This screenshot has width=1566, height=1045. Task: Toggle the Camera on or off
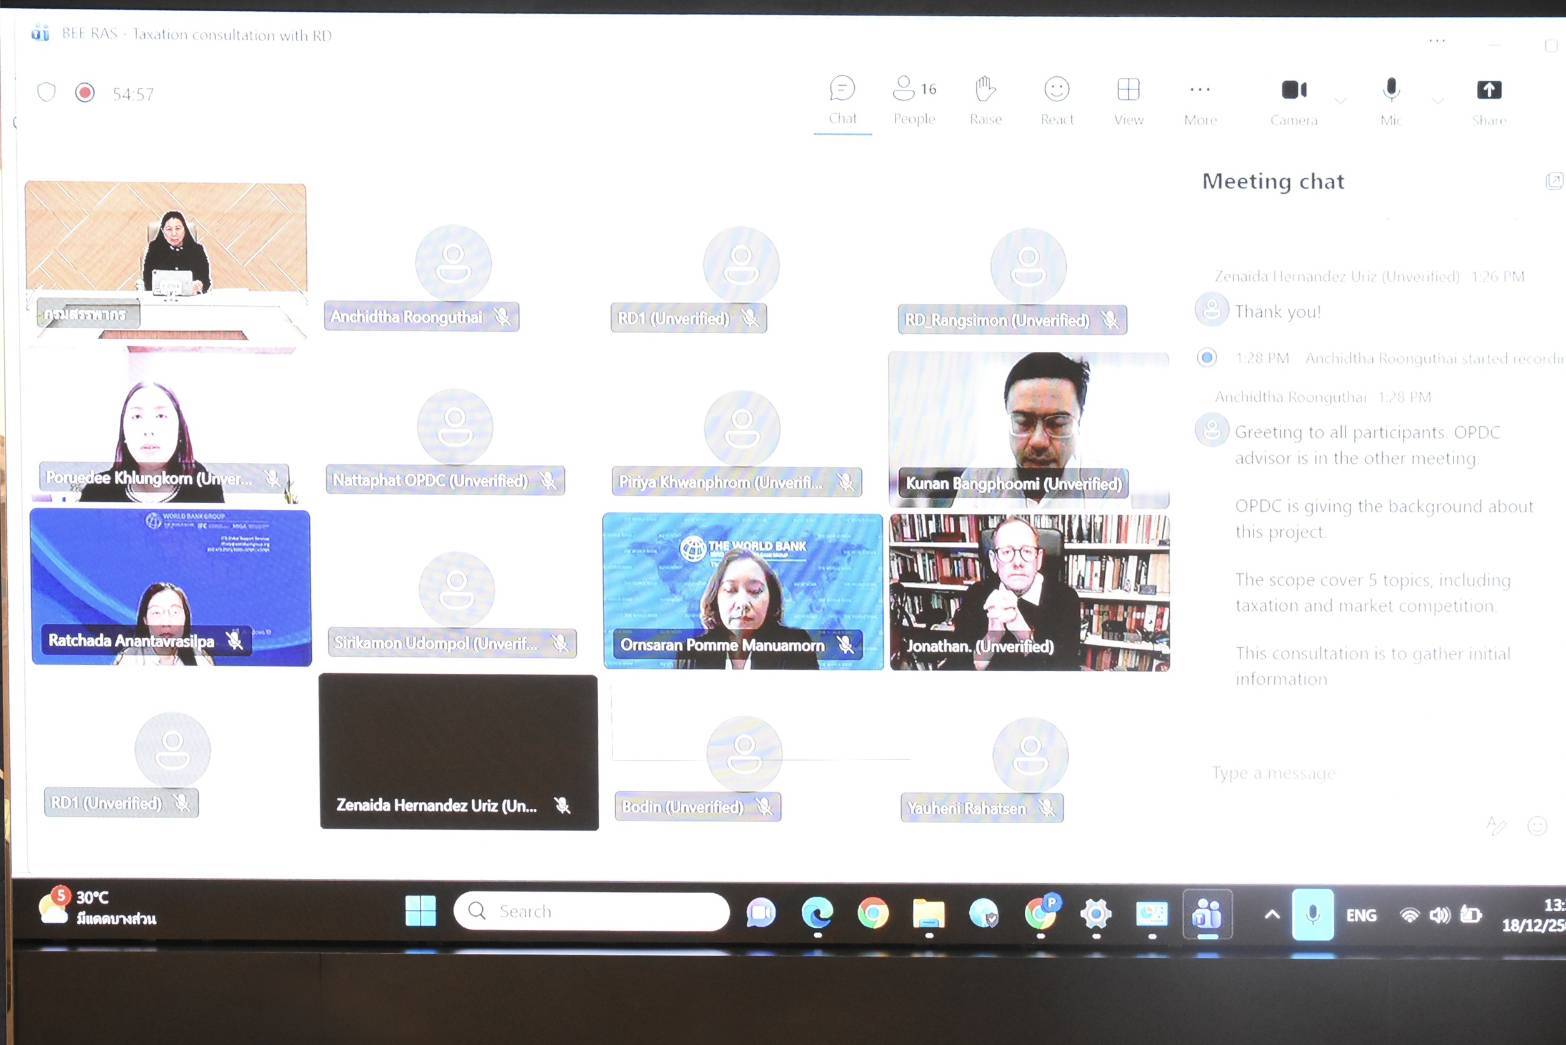(x=1293, y=100)
